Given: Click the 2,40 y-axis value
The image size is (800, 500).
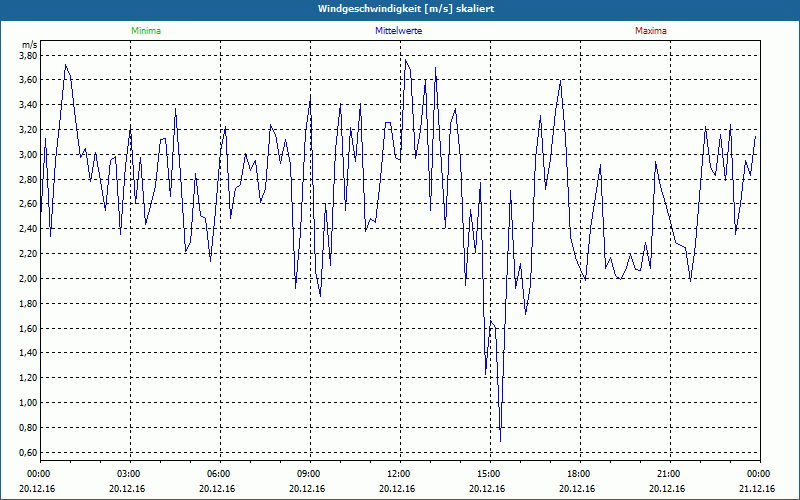Looking at the screenshot, I should [29, 229].
